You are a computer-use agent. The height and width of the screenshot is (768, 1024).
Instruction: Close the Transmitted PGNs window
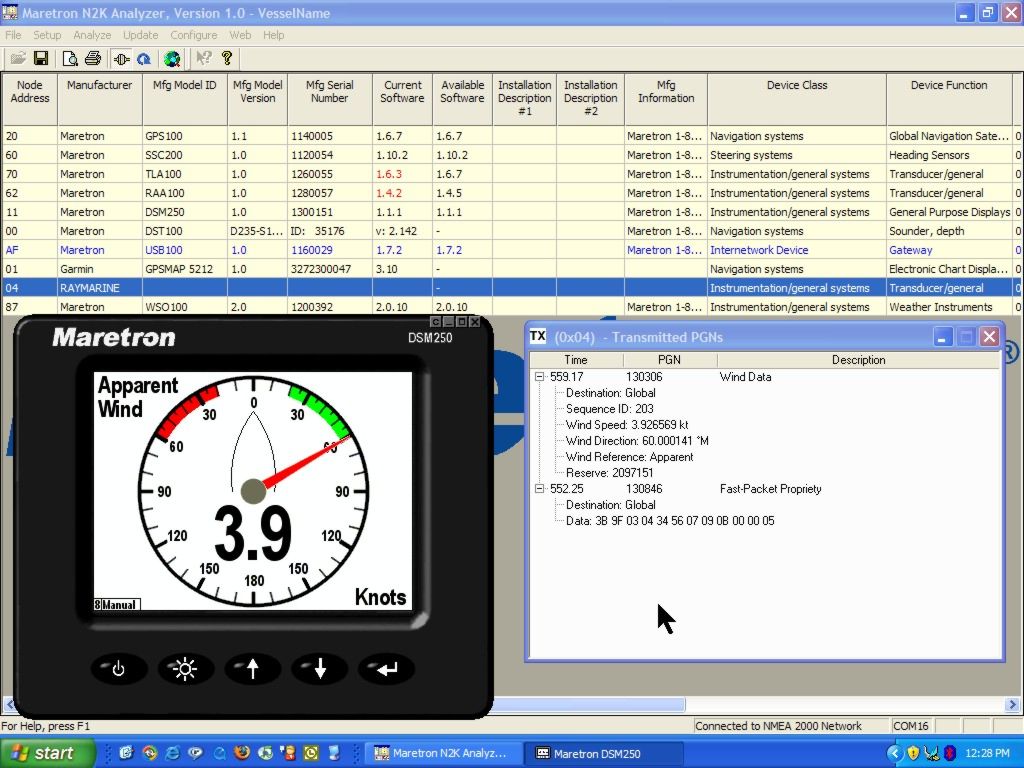point(989,337)
